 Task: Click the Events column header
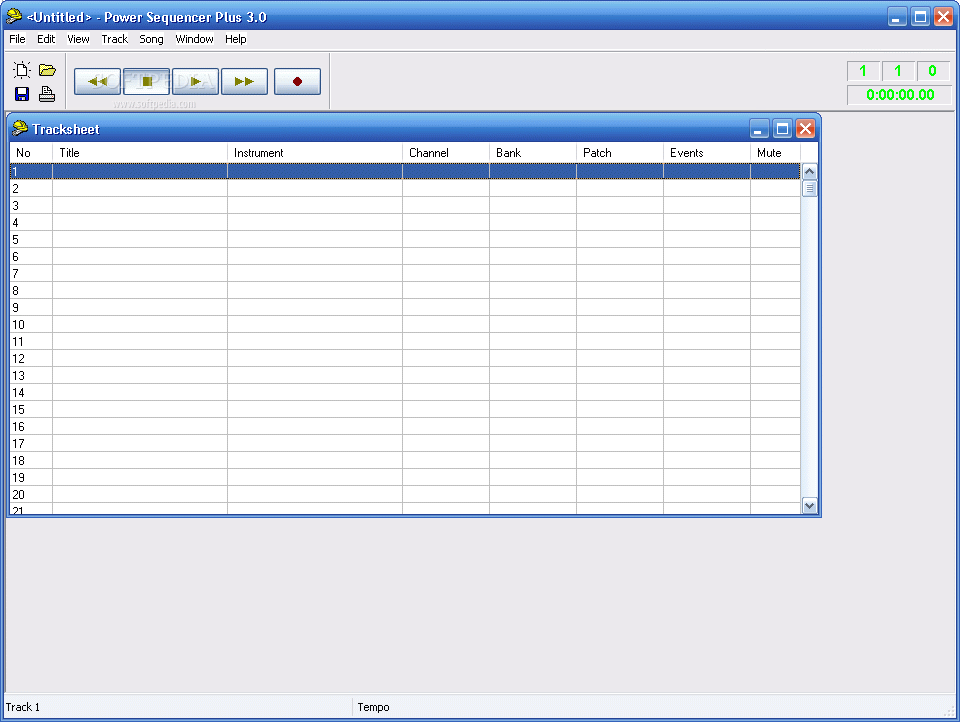point(707,153)
